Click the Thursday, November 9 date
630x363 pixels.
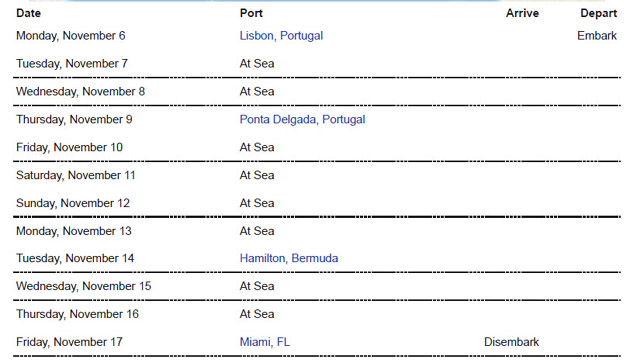(74, 119)
